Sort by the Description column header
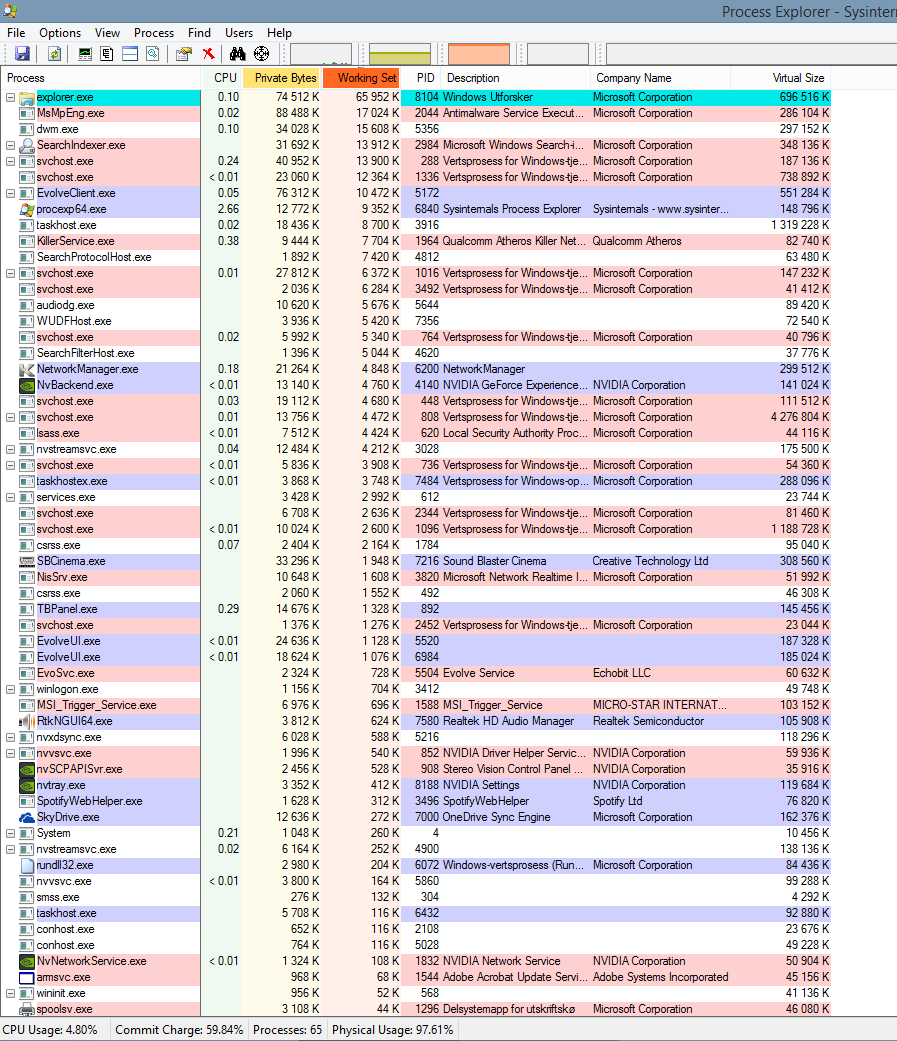 515,78
